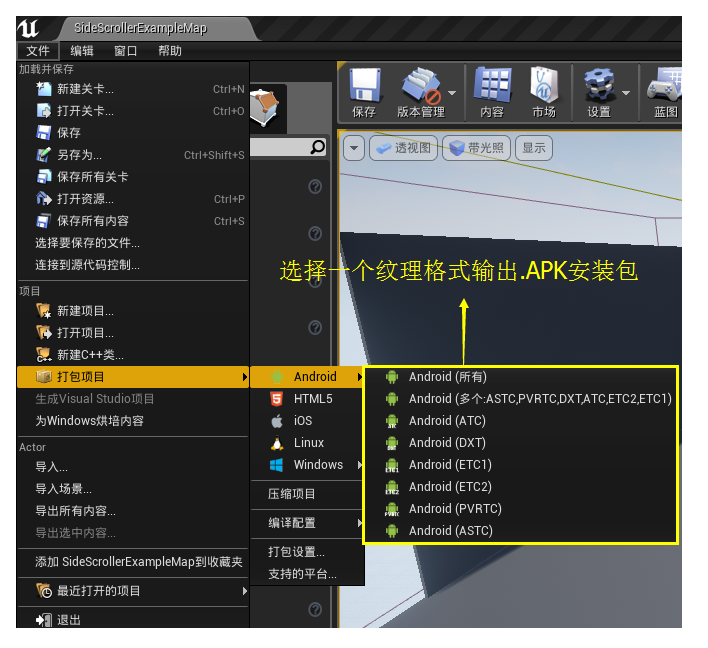Open the 内容 content browser icon
The width and height of the screenshot is (708, 648).
pyautogui.click(x=492, y=85)
